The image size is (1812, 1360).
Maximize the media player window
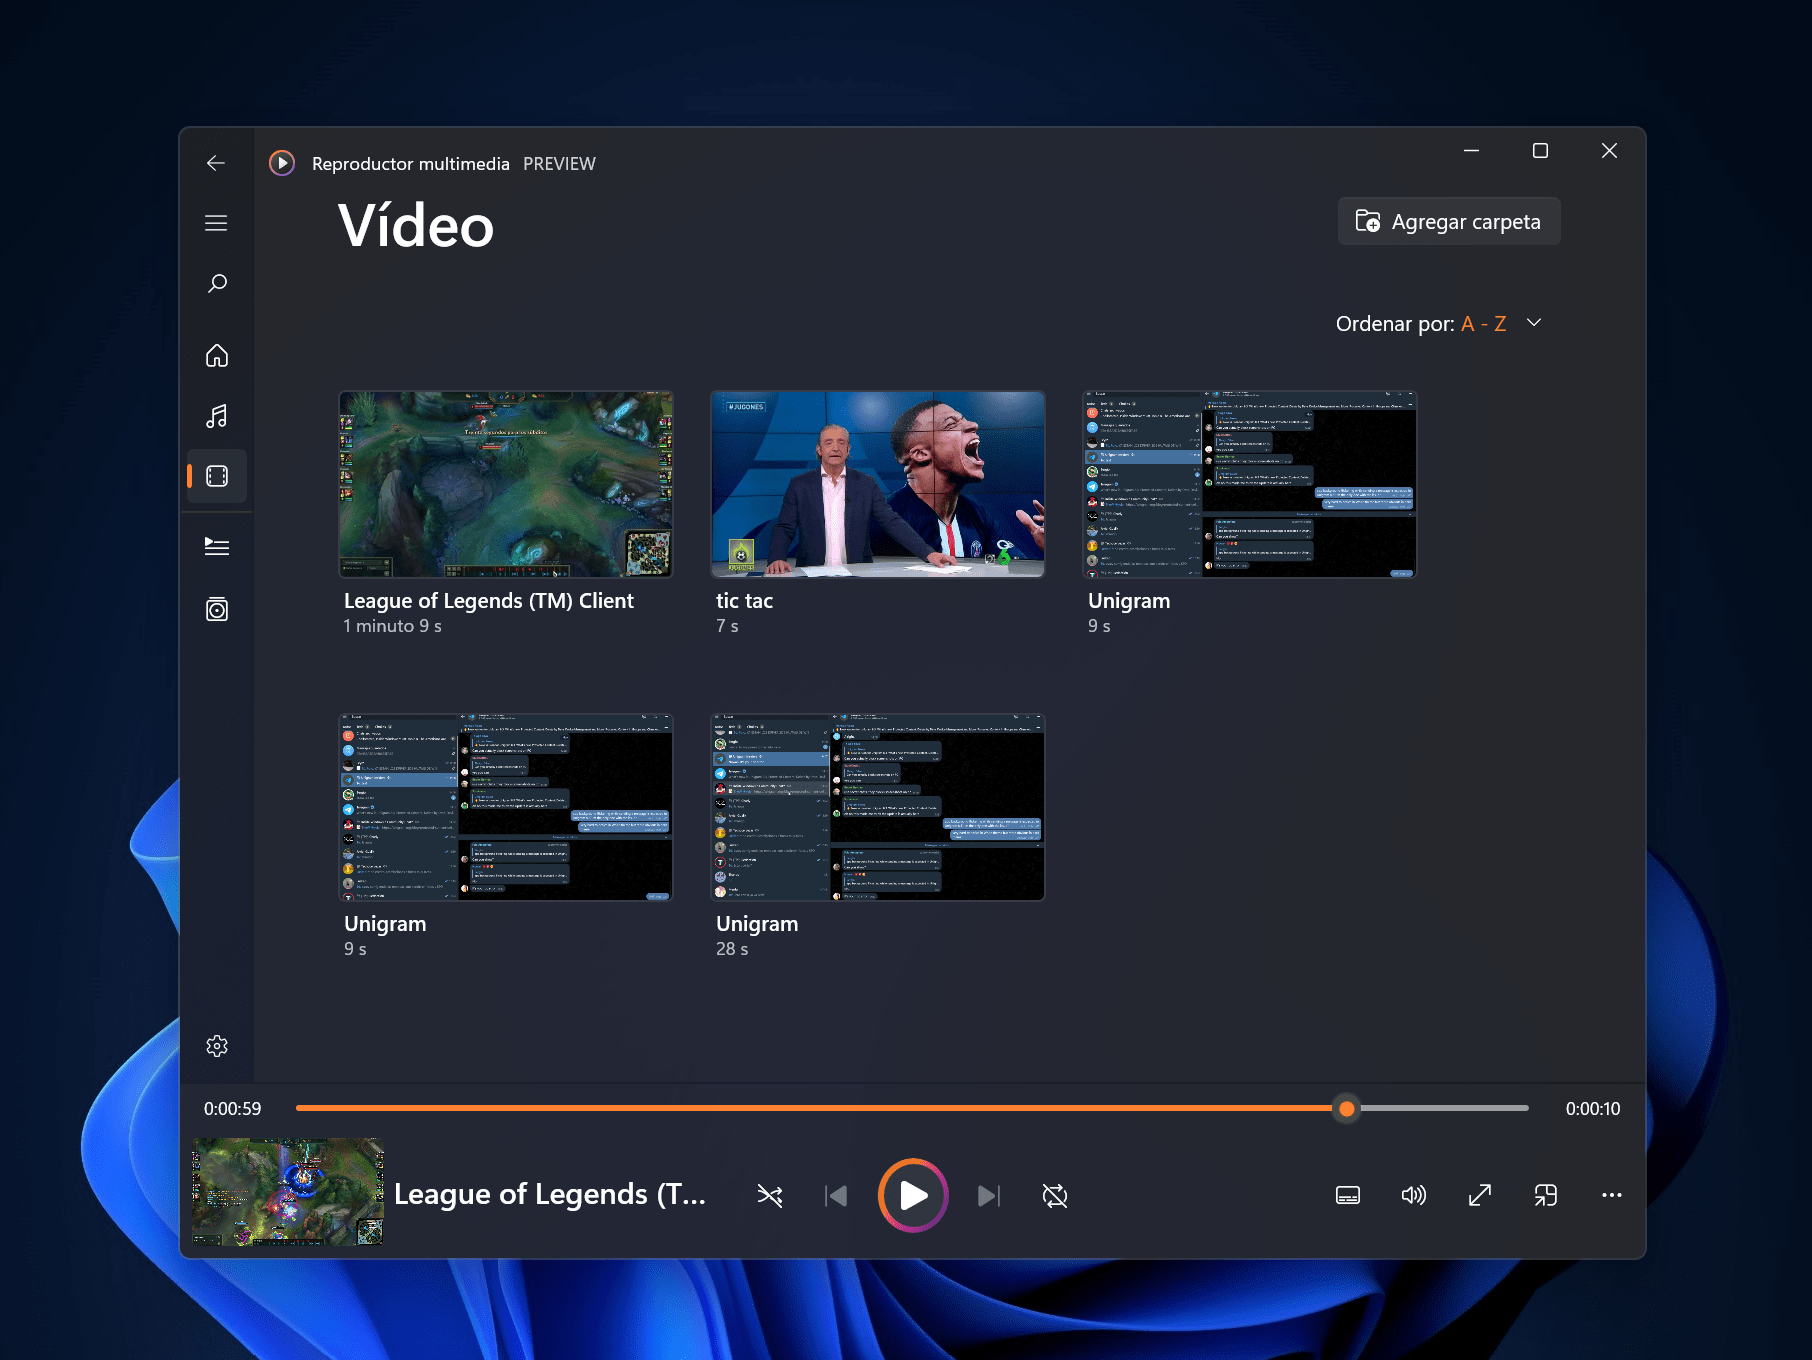[x=1540, y=150]
